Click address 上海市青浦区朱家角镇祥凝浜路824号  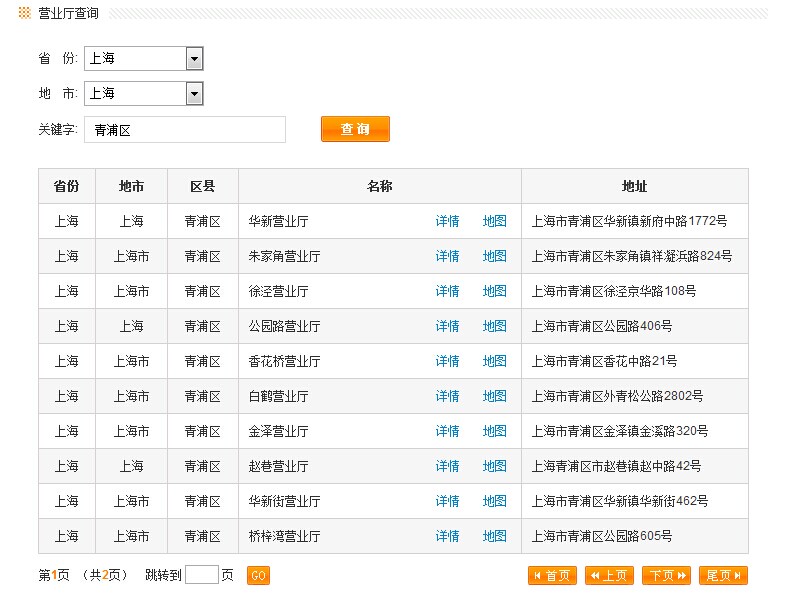pyautogui.click(x=632, y=256)
